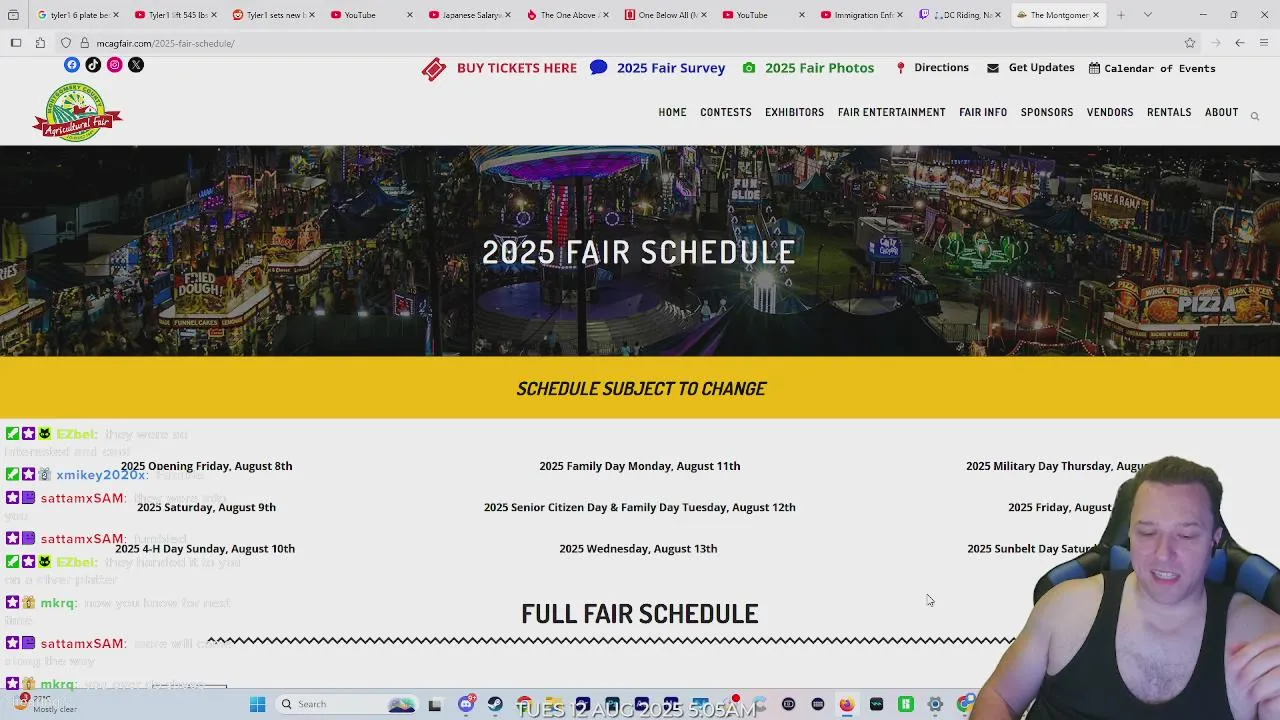
Task: Click the envelope icon beside Get Updates
Action: 992,68
